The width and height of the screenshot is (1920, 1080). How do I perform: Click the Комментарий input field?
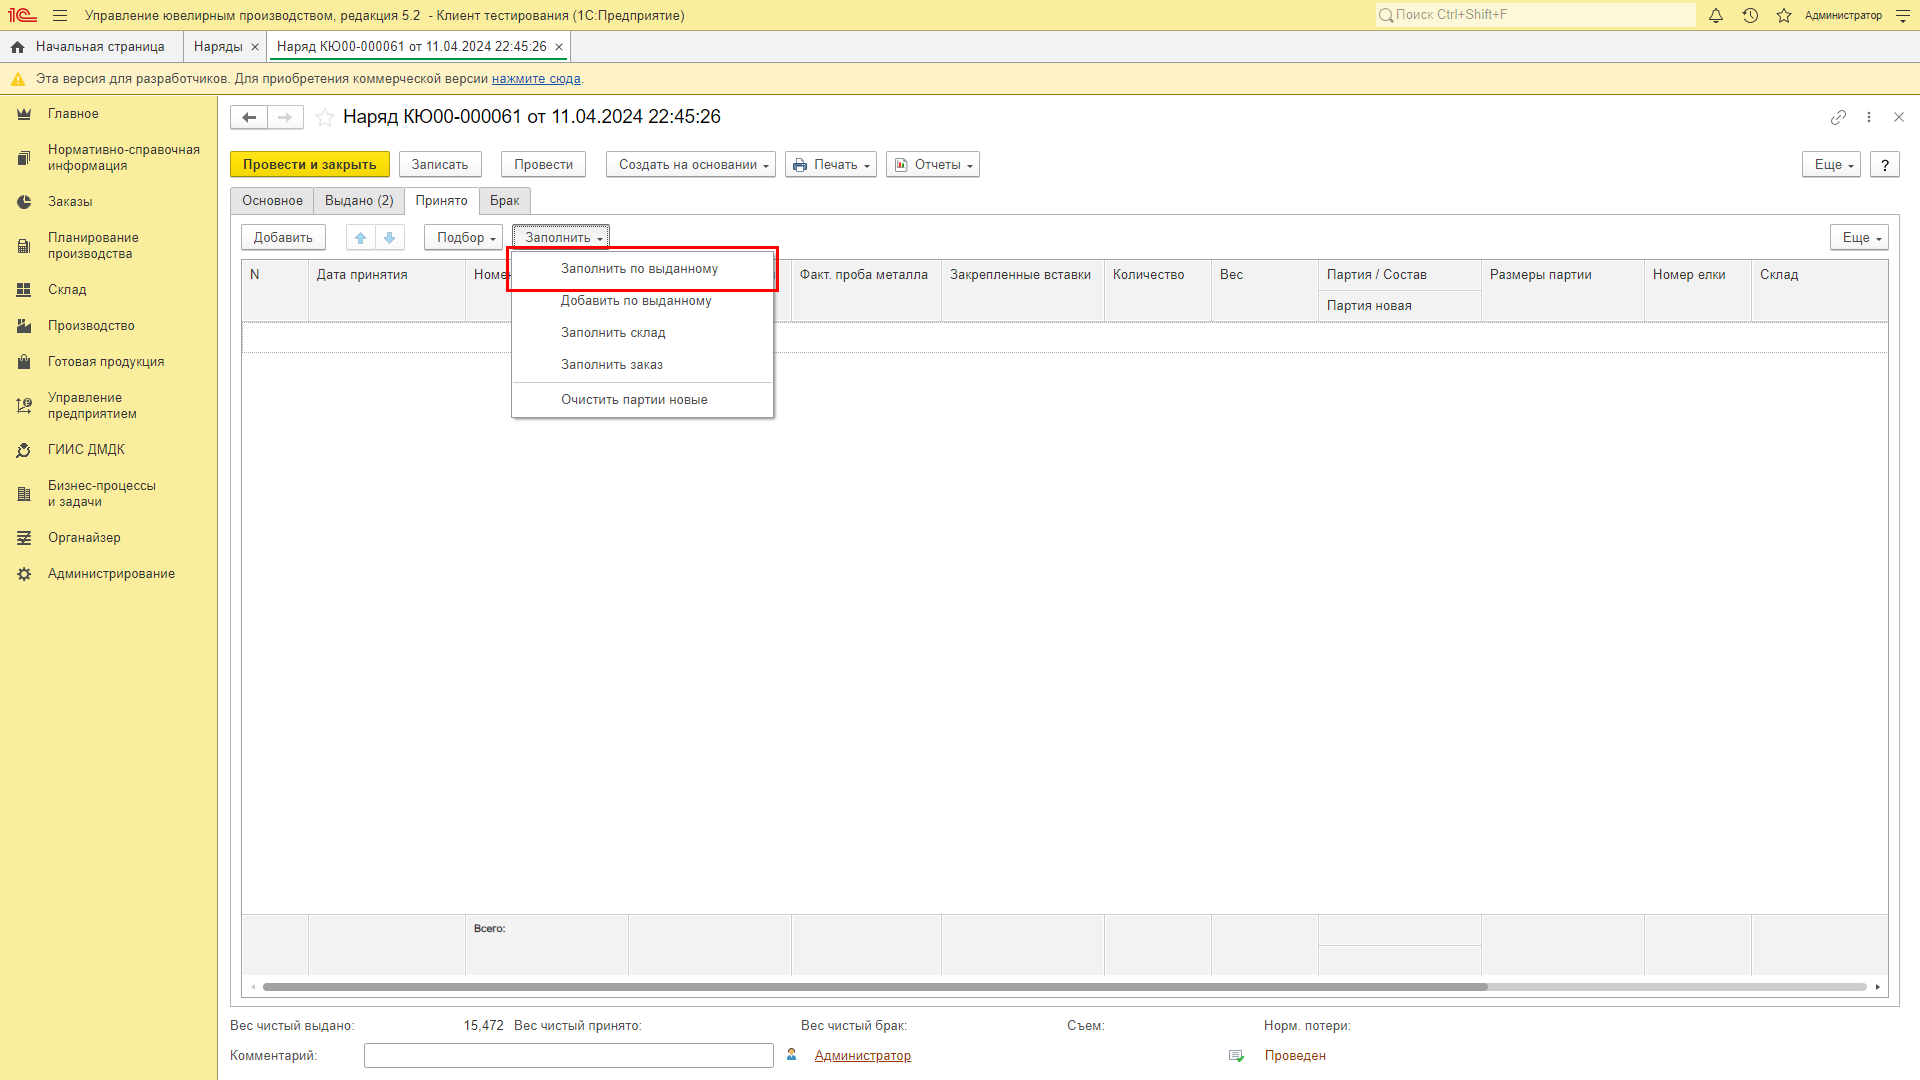[569, 1056]
